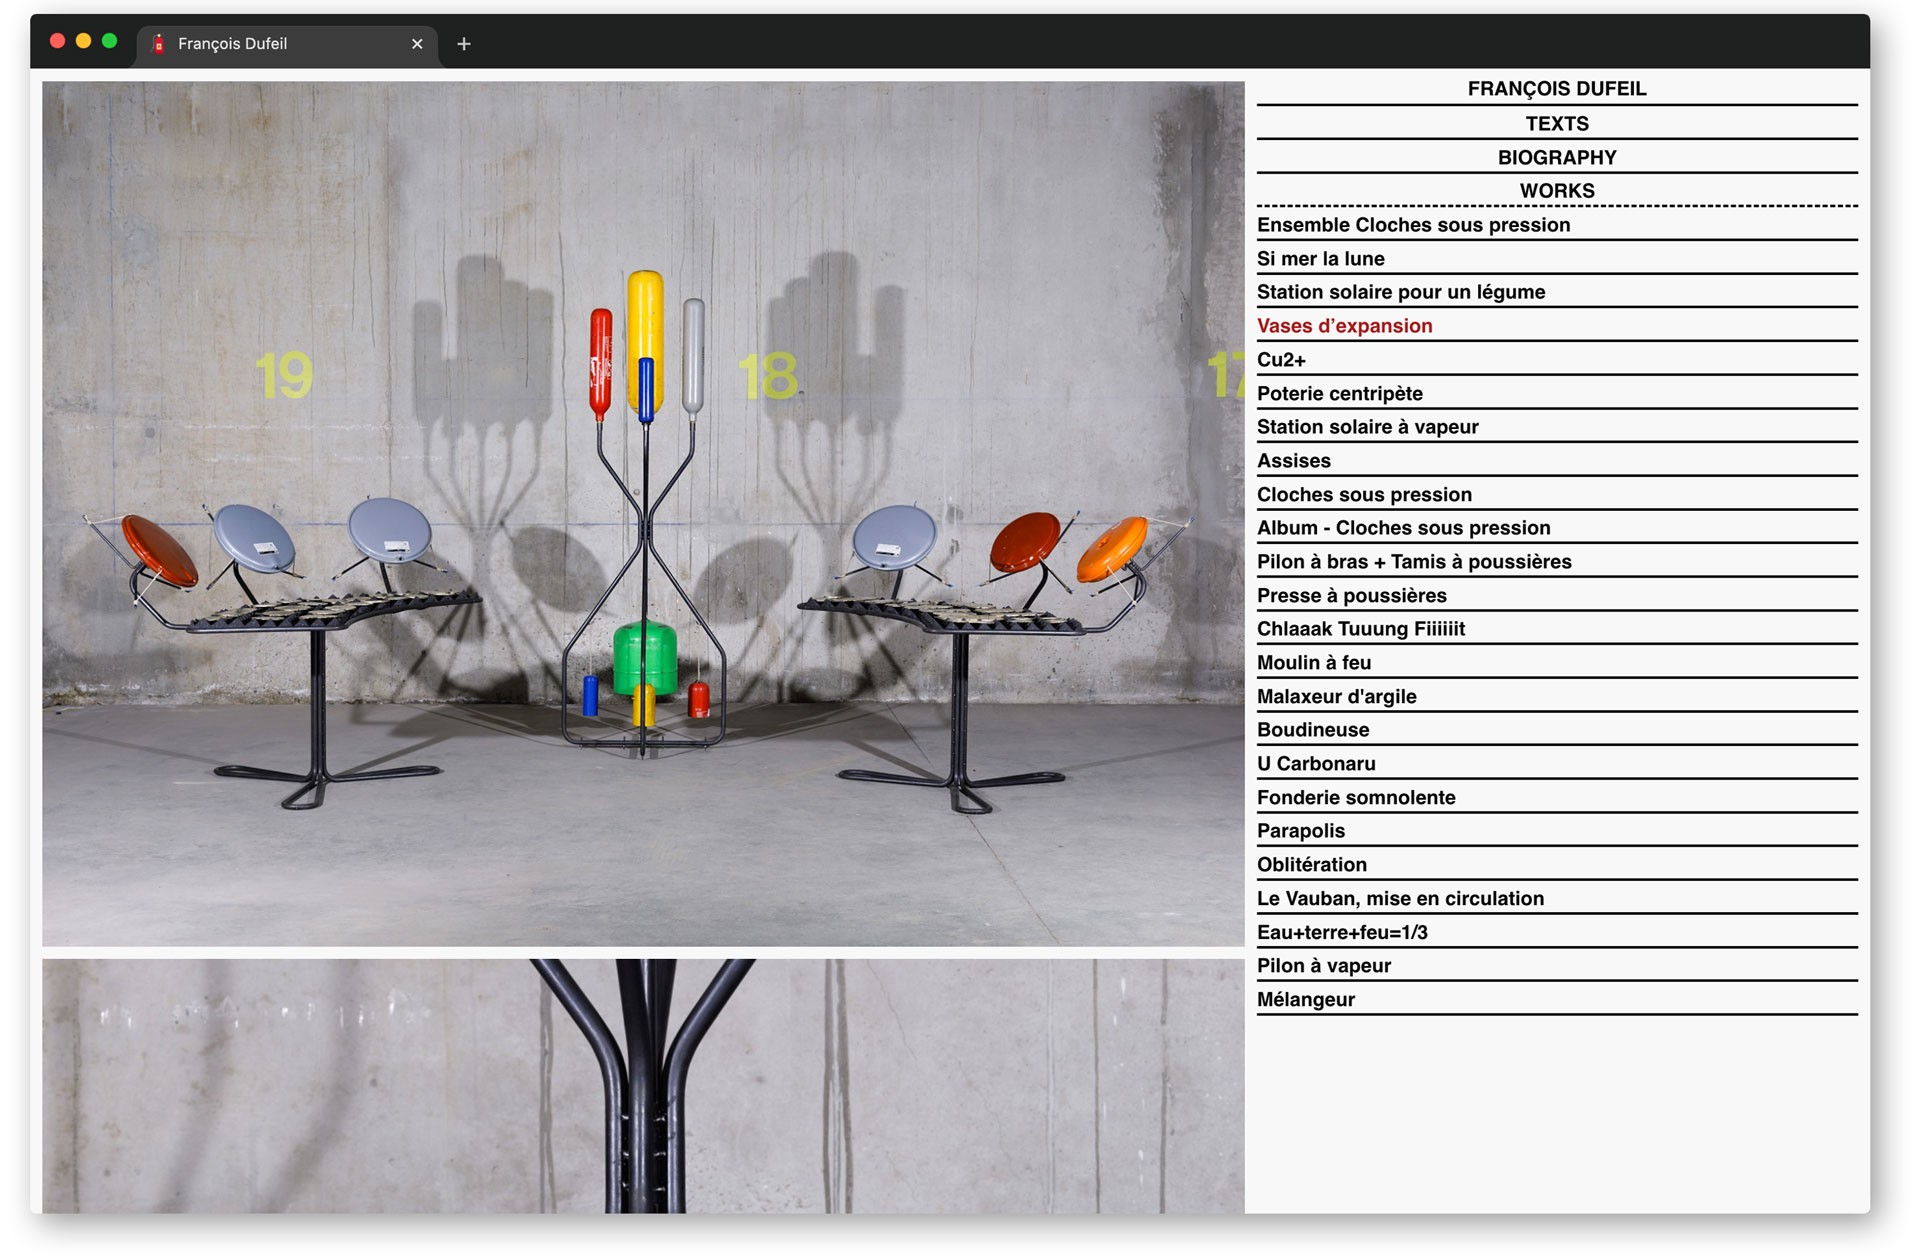Image resolution: width=1920 pixels, height=1260 pixels.
Task: Open Station solaire à vapeur
Action: (x=1367, y=427)
